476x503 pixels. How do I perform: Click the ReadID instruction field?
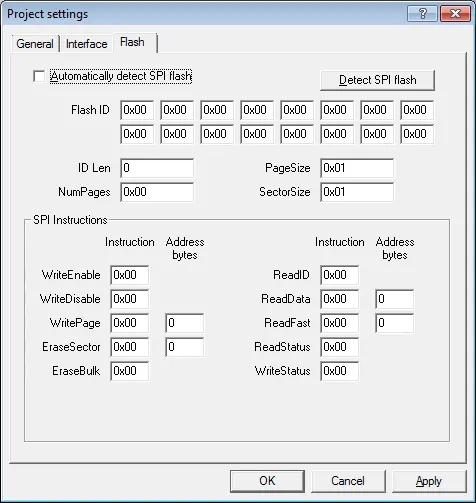(340, 275)
